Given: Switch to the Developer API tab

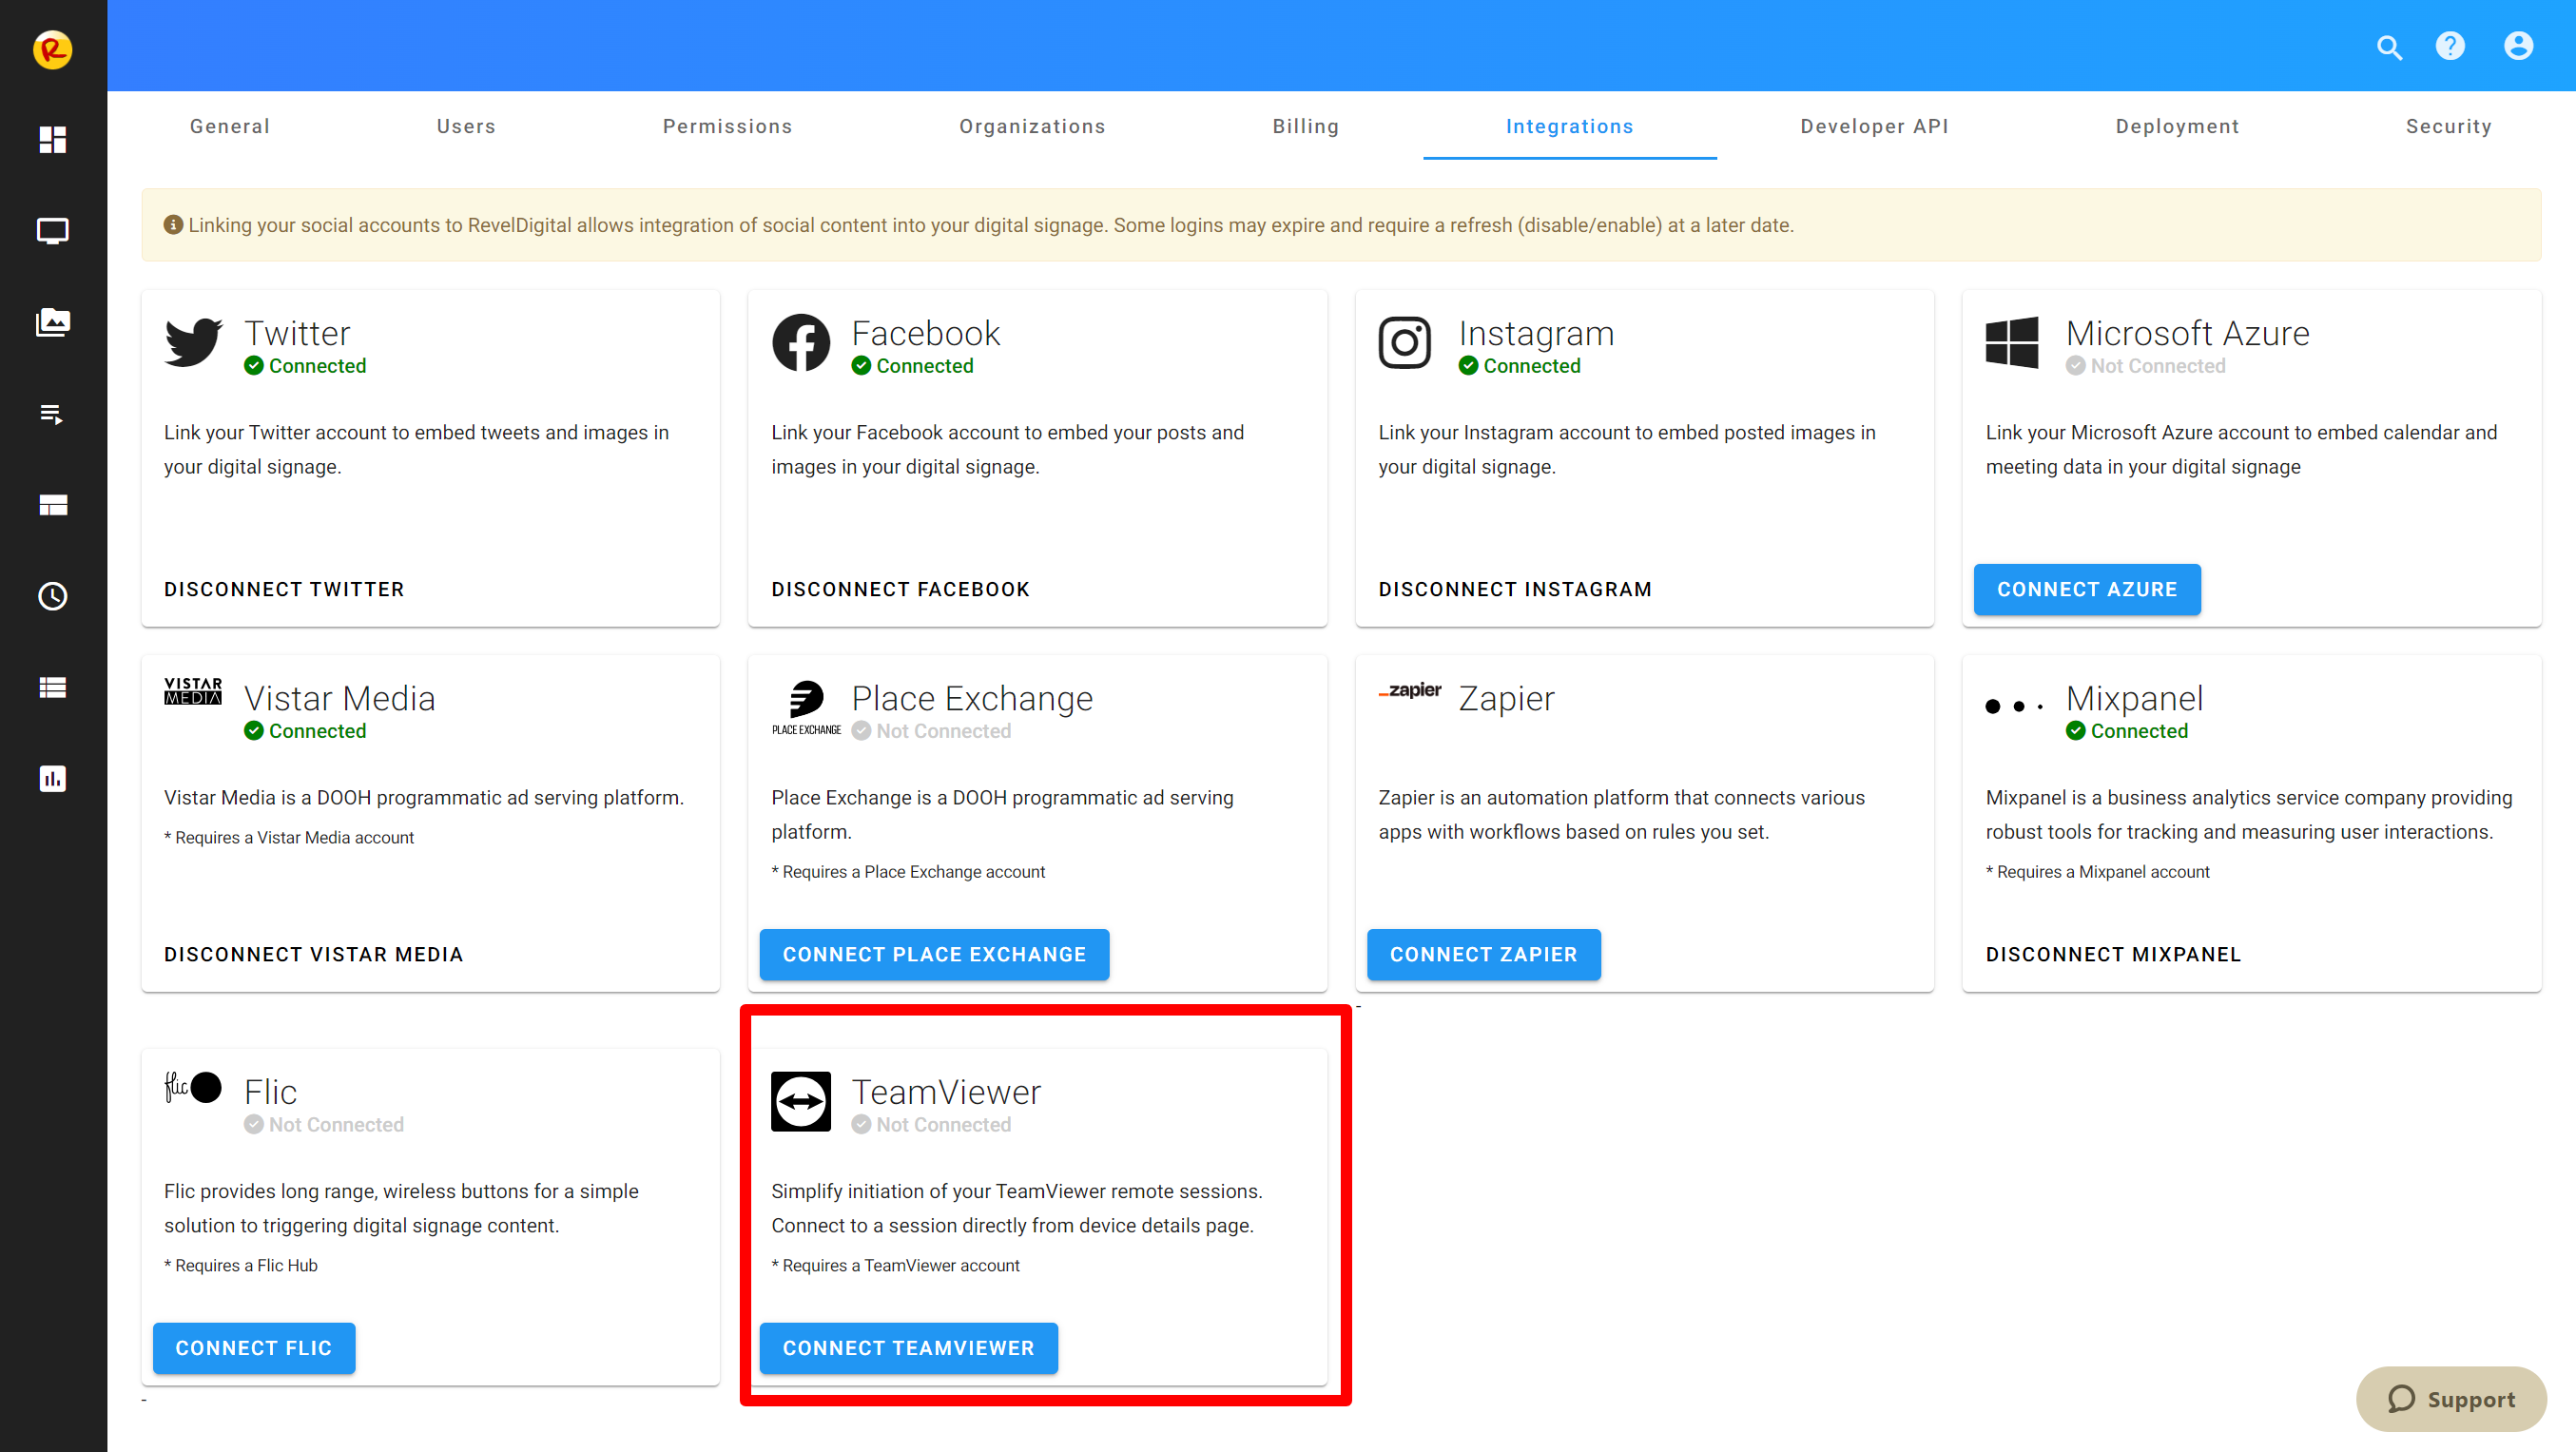Looking at the screenshot, I should [1874, 126].
